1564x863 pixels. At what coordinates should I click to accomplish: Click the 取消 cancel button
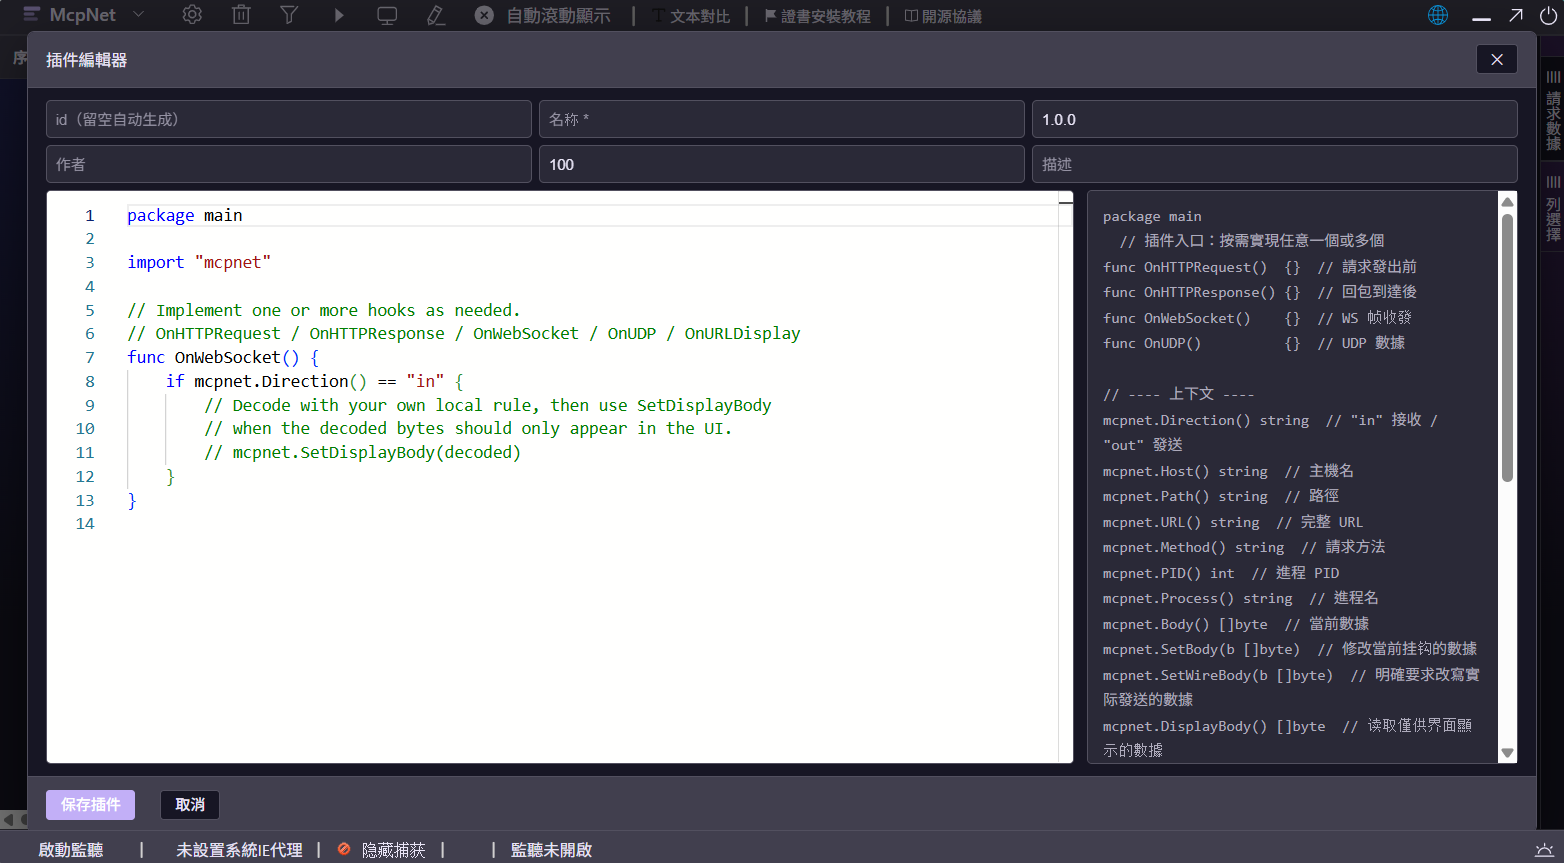click(190, 805)
